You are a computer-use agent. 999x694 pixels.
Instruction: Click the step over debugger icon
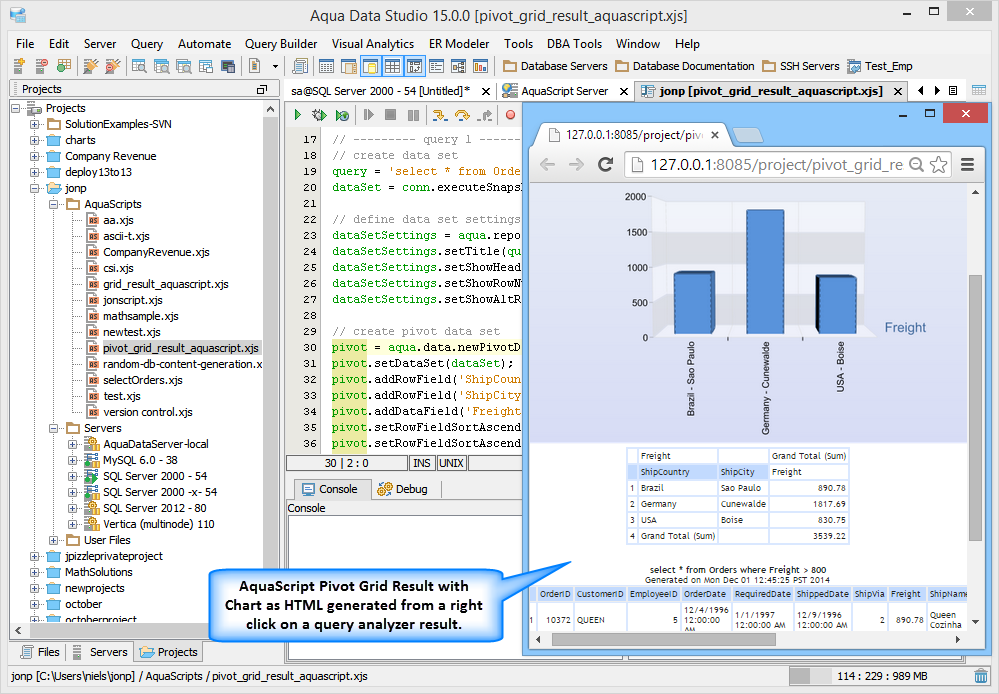(x=462, y=115)
